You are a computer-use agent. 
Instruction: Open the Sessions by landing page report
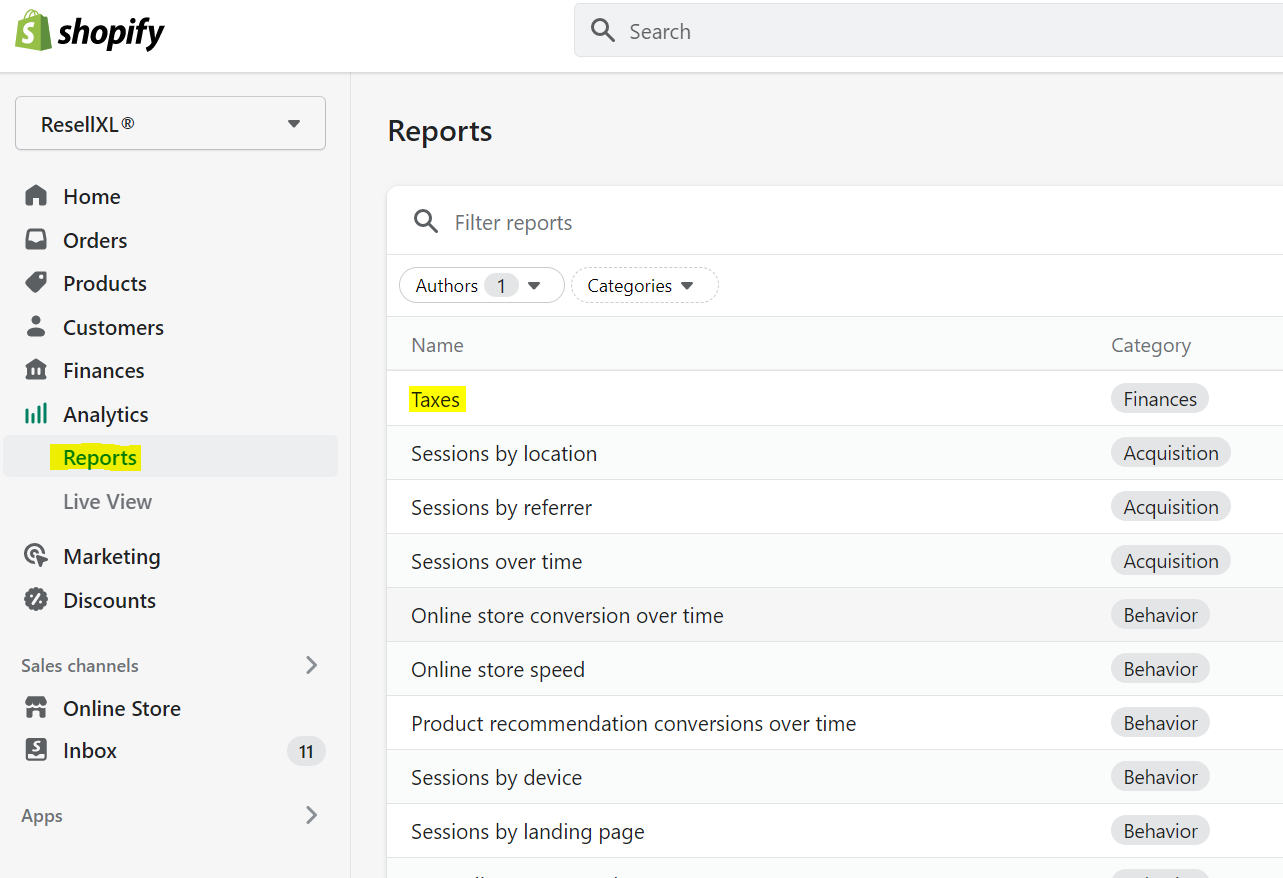point(528,832)
